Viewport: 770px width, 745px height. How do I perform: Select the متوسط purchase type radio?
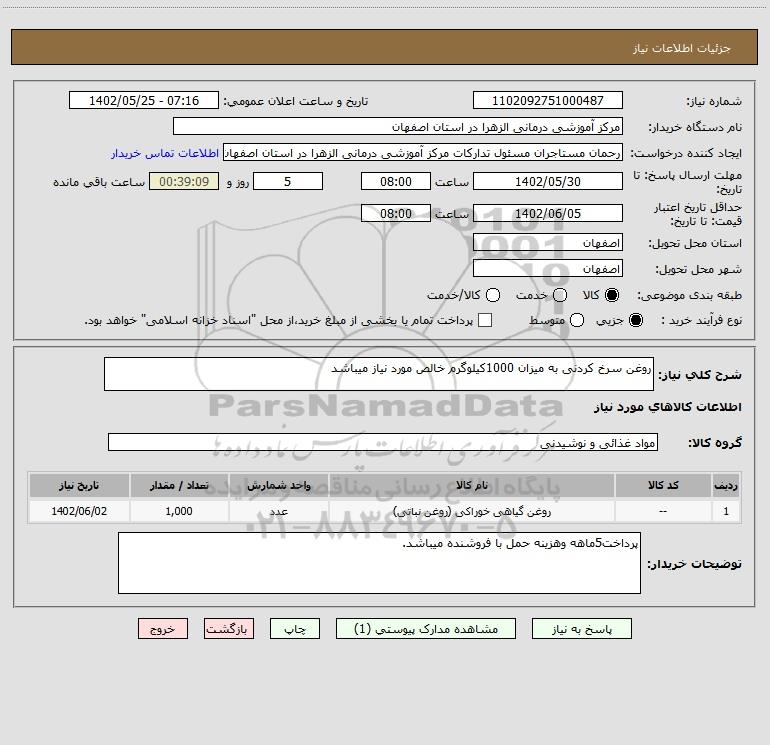tap(577, 320)
